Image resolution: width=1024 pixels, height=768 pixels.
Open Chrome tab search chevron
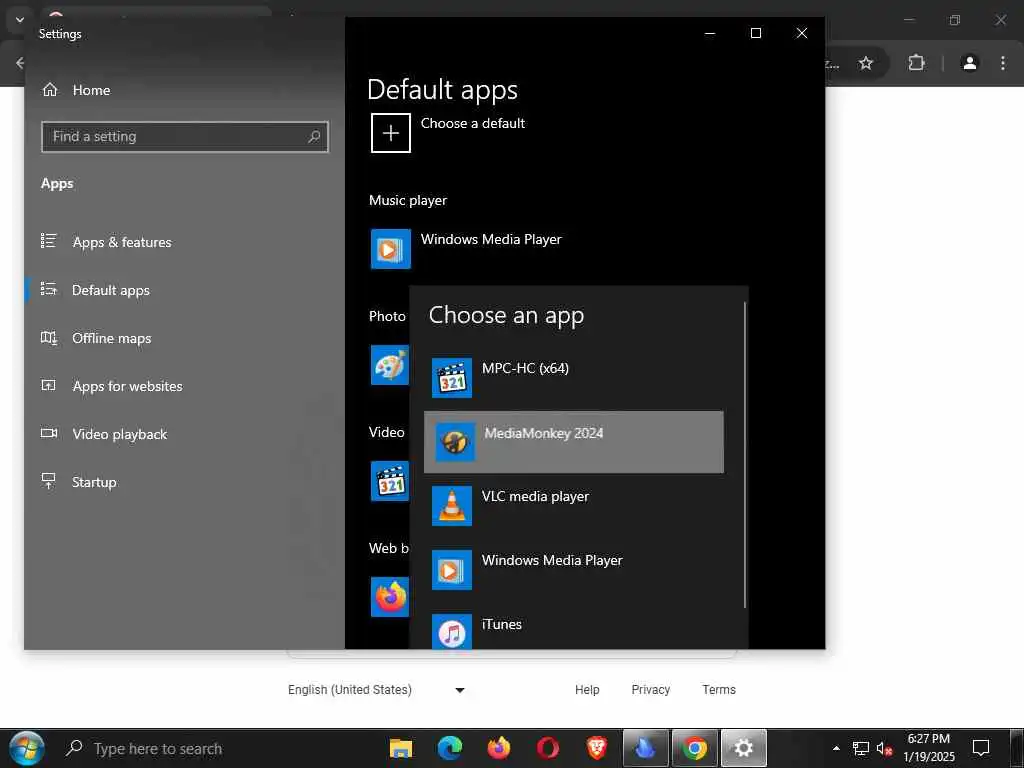[x=20, y=20]
